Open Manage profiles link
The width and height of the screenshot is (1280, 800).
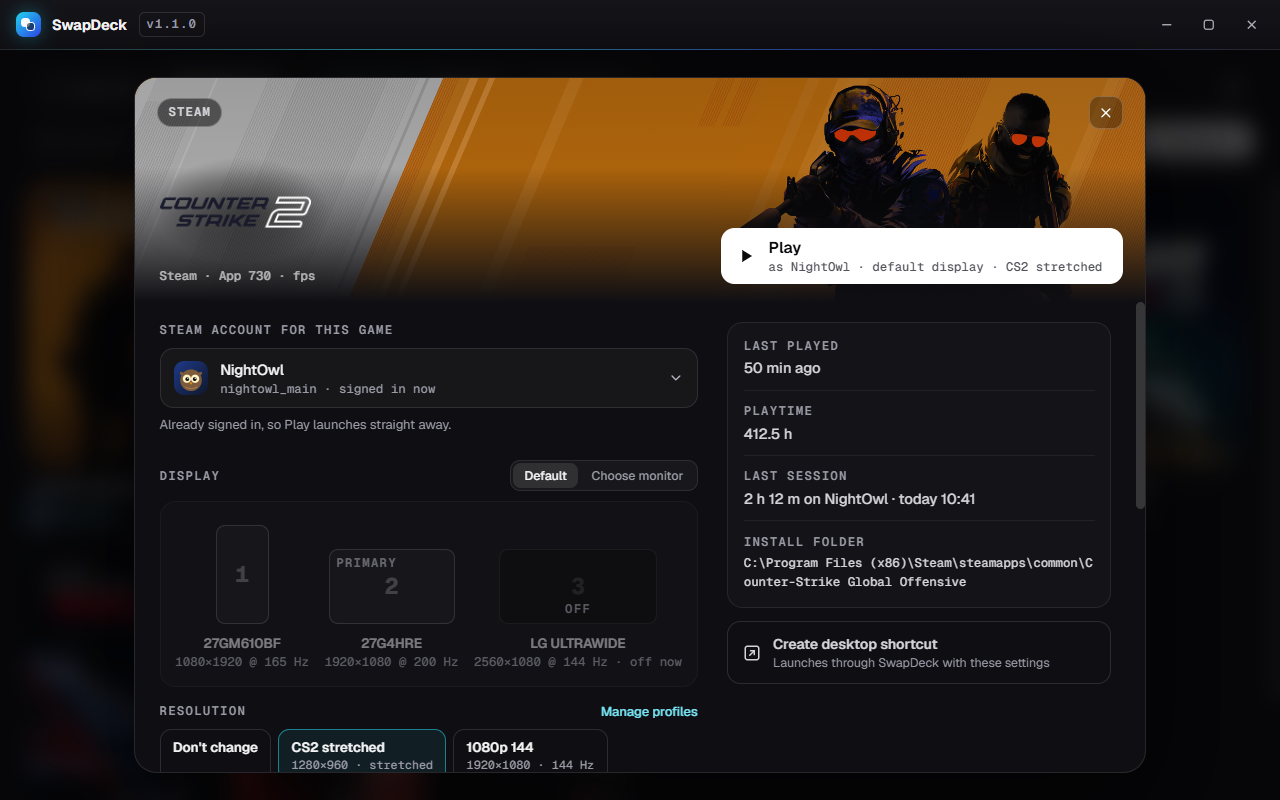pos(649,712)
